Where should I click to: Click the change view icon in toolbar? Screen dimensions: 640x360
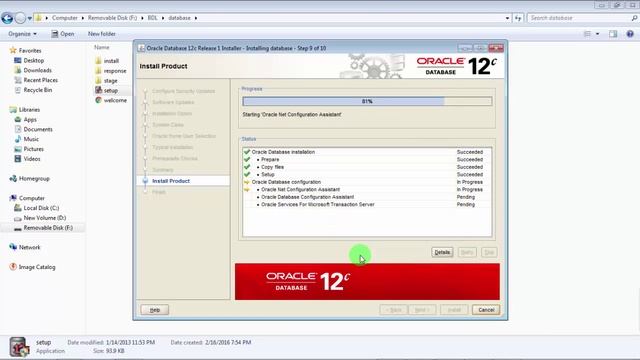click(x=587, y=34)
